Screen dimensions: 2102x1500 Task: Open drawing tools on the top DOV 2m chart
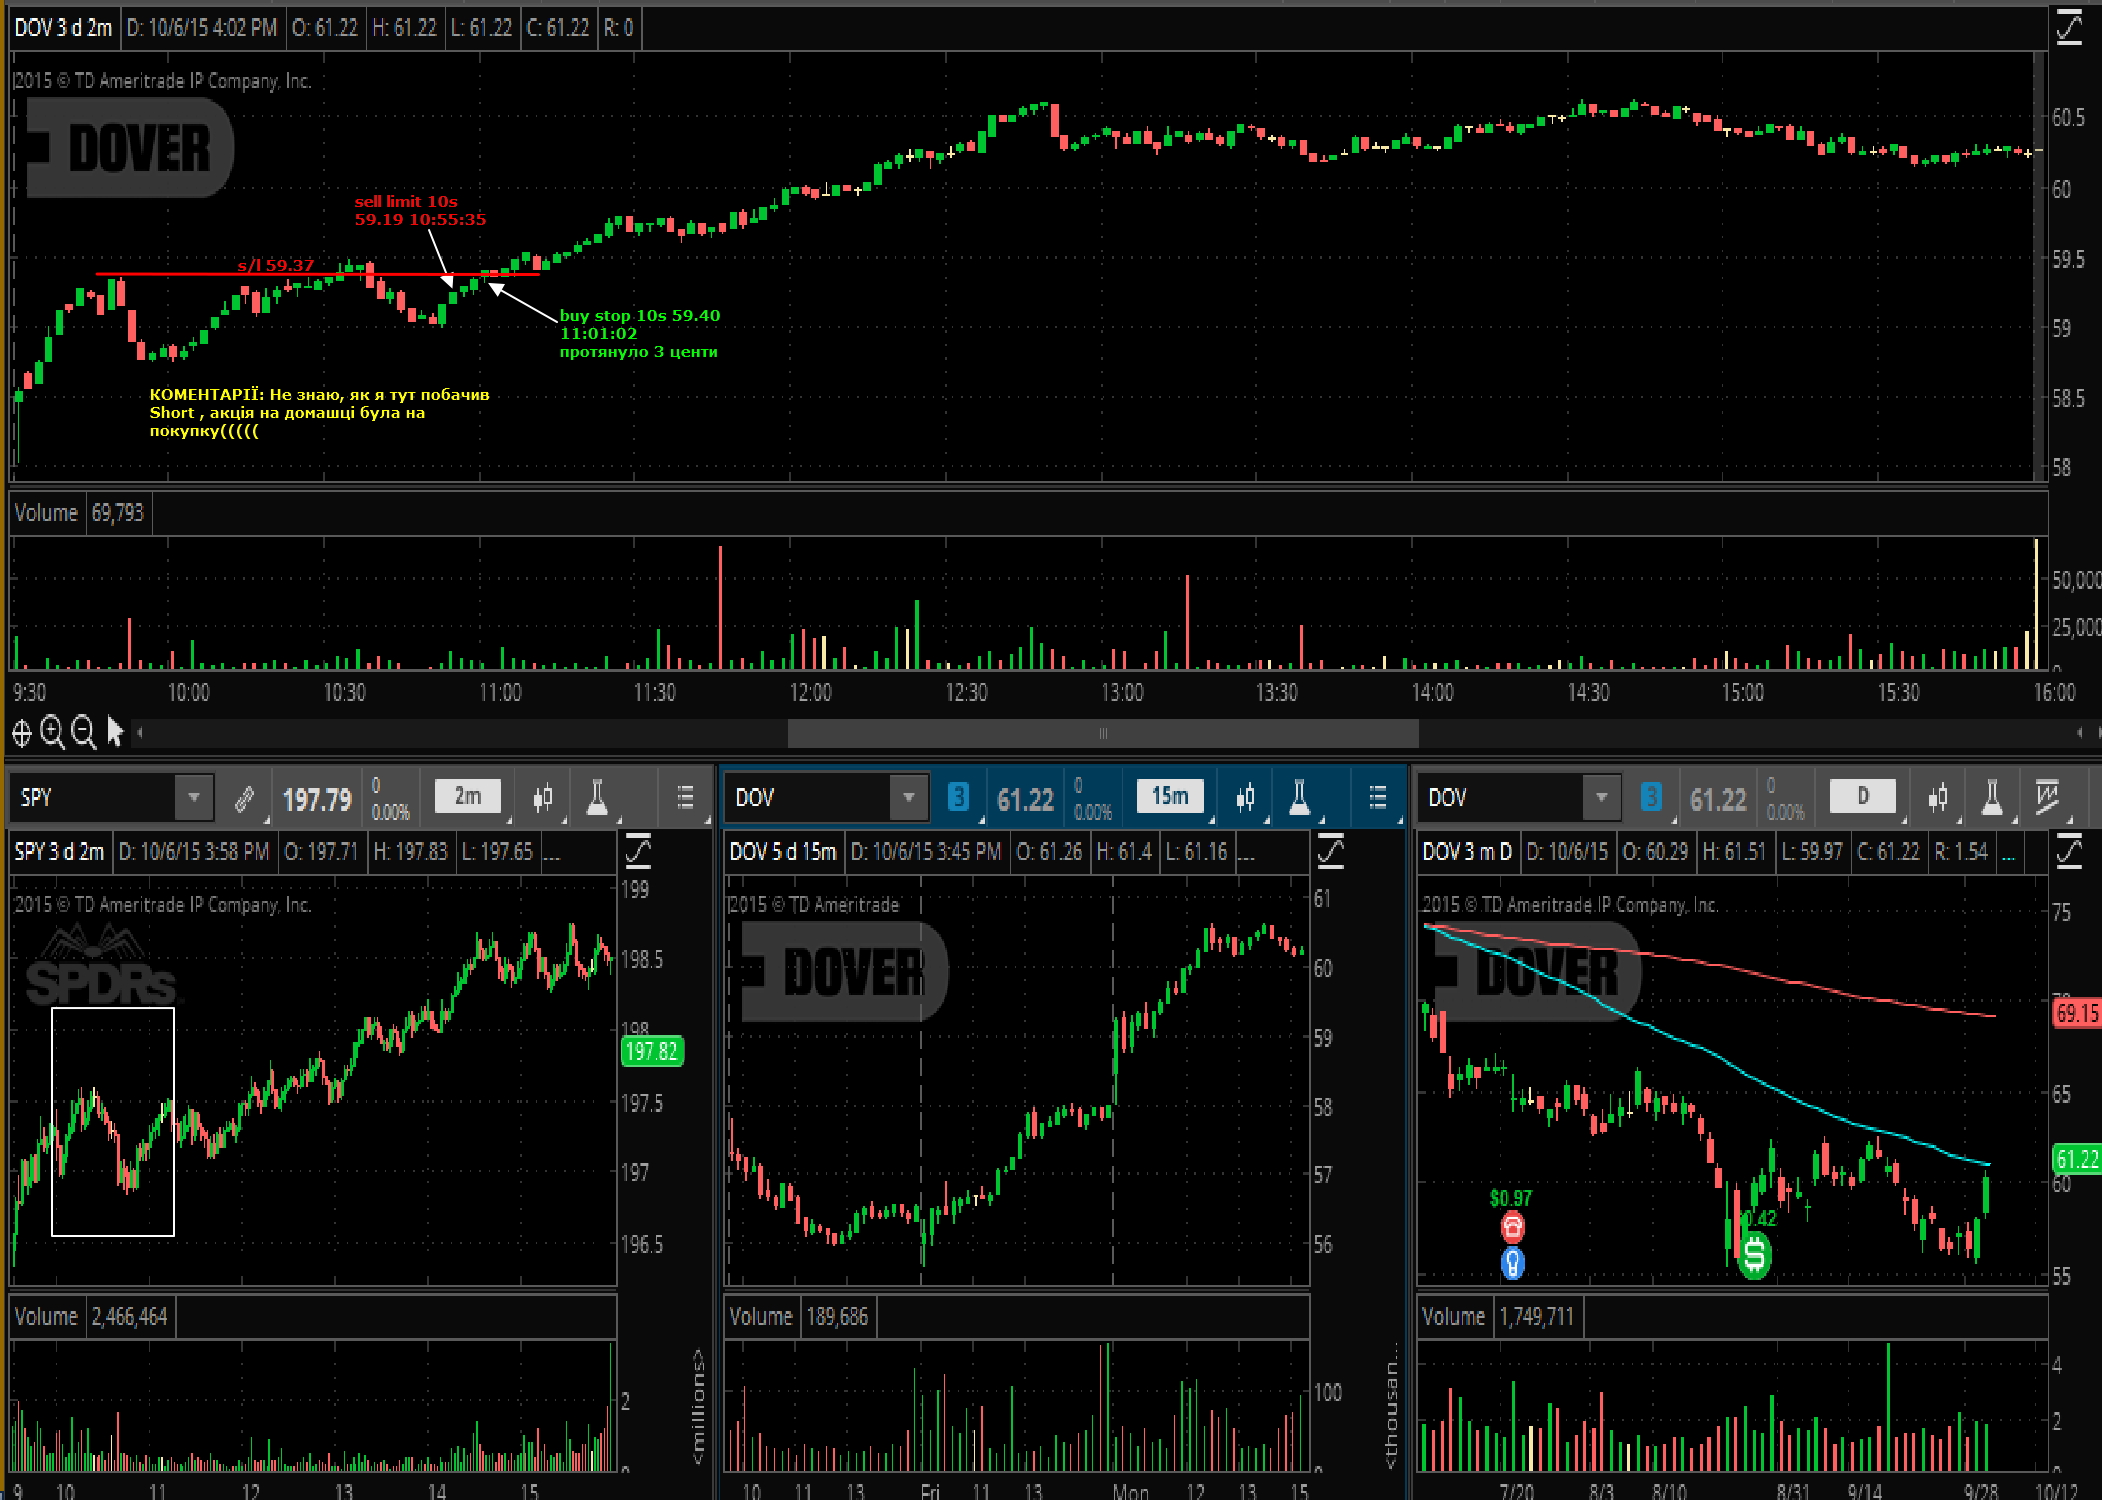pyautogui.click(x=2068, y=27)
